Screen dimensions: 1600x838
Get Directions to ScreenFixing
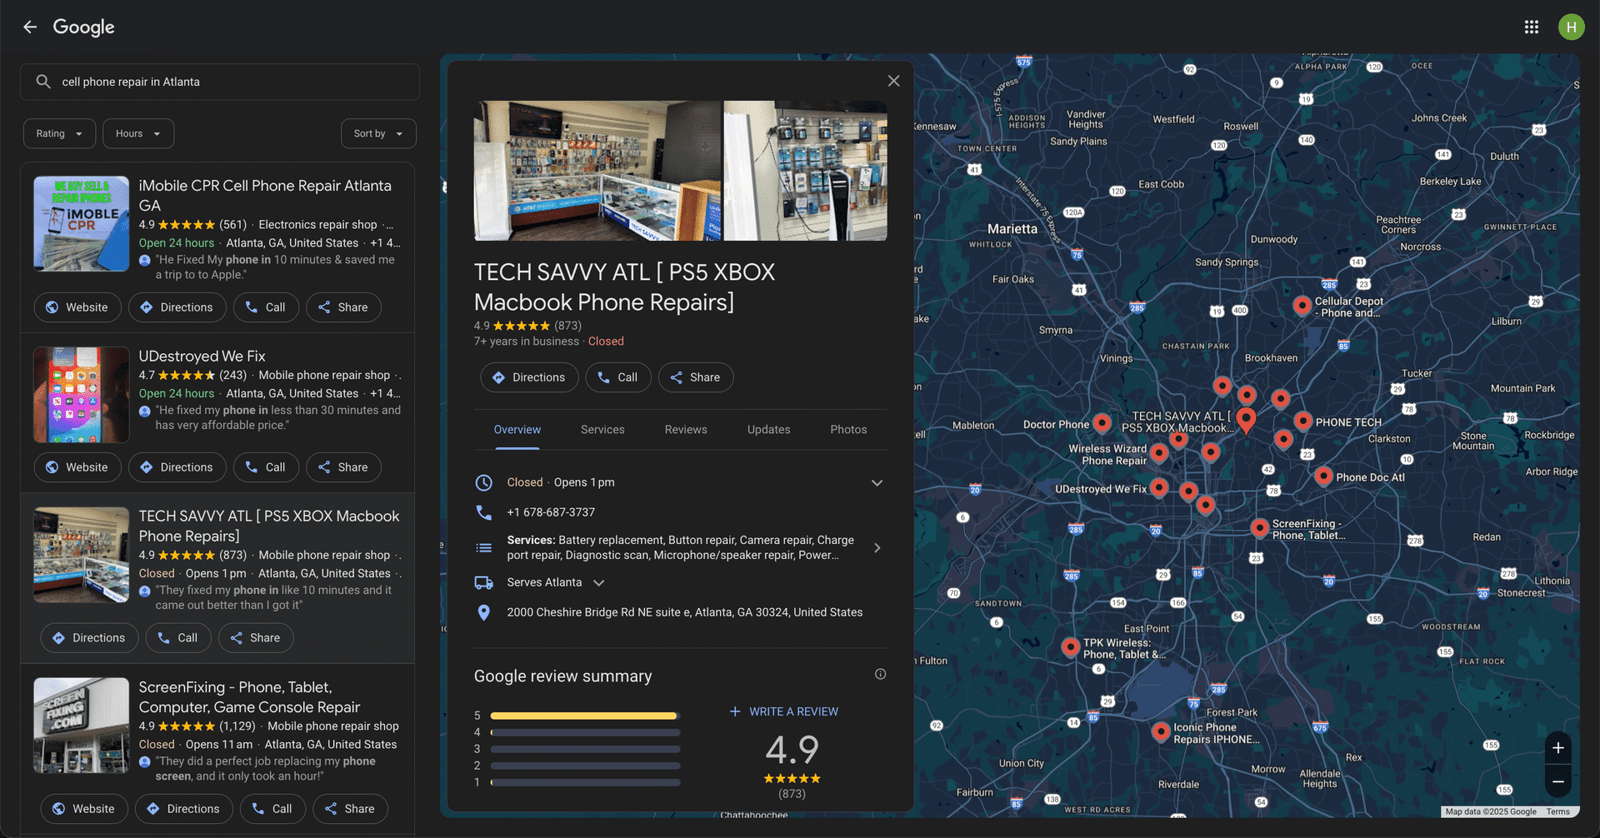(x=184, y=809)
